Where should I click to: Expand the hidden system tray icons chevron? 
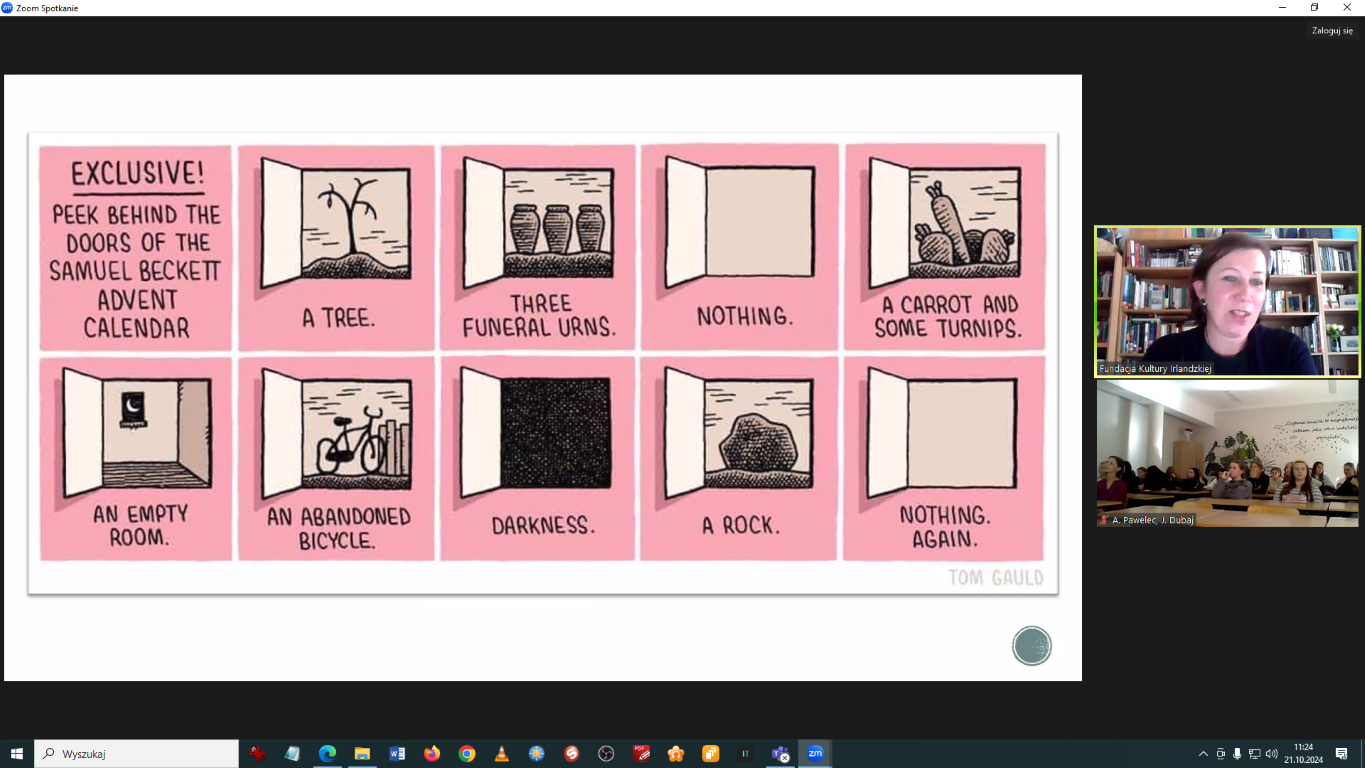[x=1203, y=753]
